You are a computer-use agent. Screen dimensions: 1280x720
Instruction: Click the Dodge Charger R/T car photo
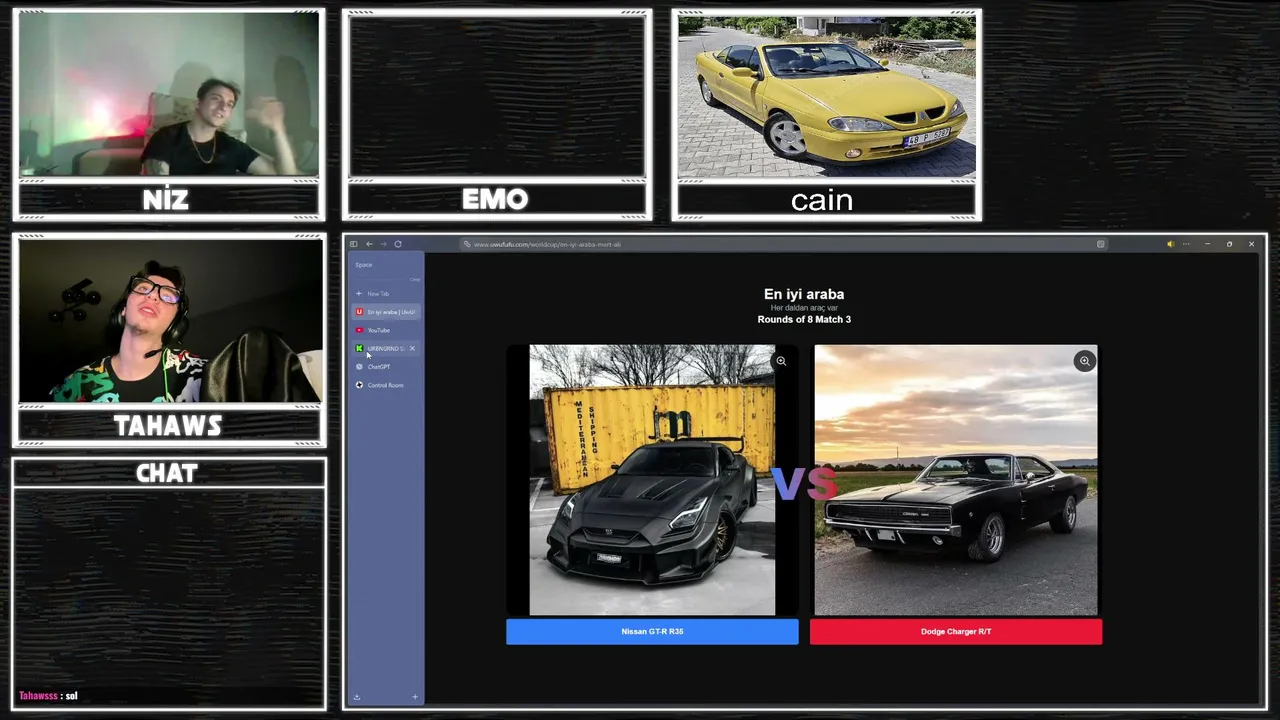(956, 480)
